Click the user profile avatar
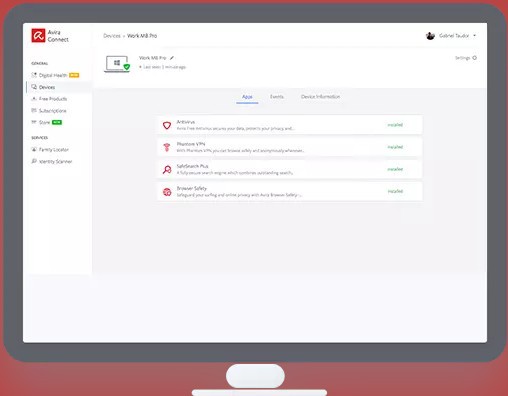 click(430, 36)
